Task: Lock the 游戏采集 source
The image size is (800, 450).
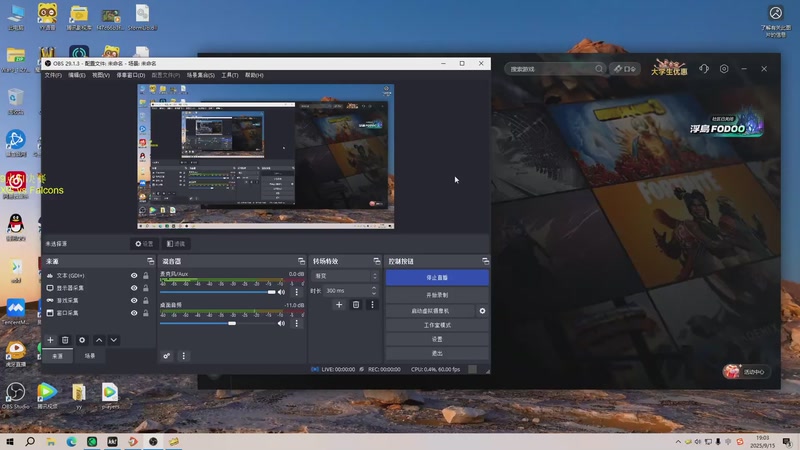Action: click(146, 301)
